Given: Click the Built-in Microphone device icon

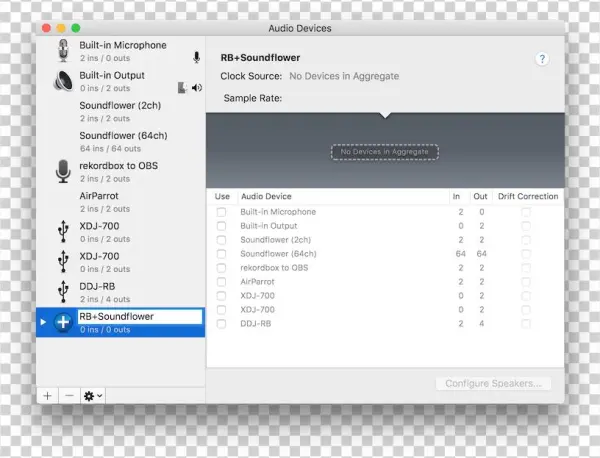Looking at the screenshot, I should coord(63,51).
